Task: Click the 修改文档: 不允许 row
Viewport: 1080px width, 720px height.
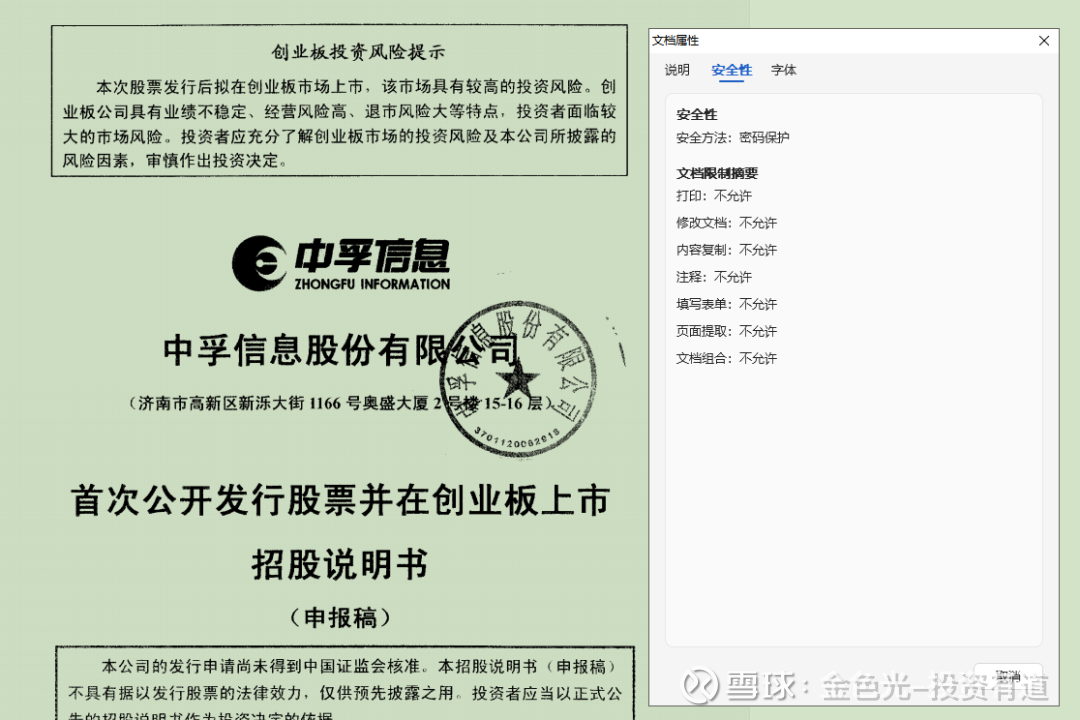Action: (x=726, y=223)
